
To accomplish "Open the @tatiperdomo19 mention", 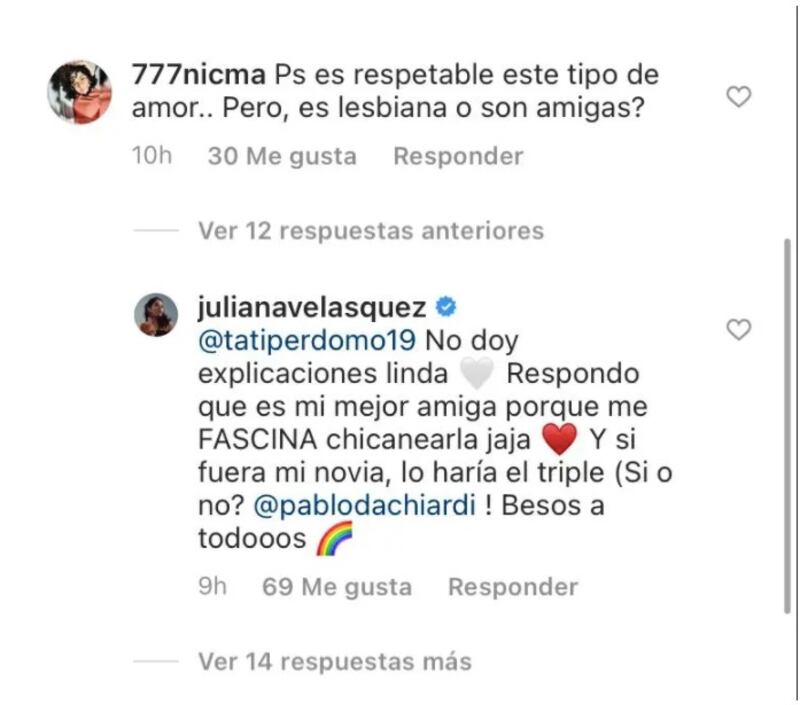I will (307, 341).
